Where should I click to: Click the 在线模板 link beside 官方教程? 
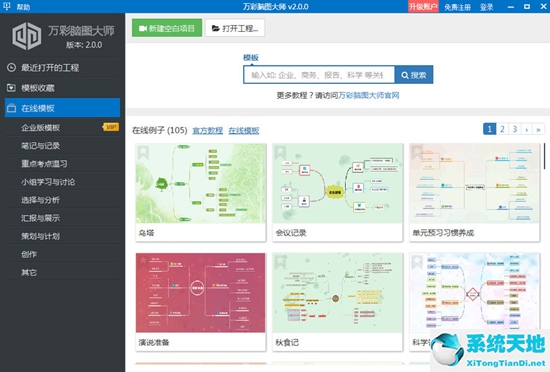244,130
